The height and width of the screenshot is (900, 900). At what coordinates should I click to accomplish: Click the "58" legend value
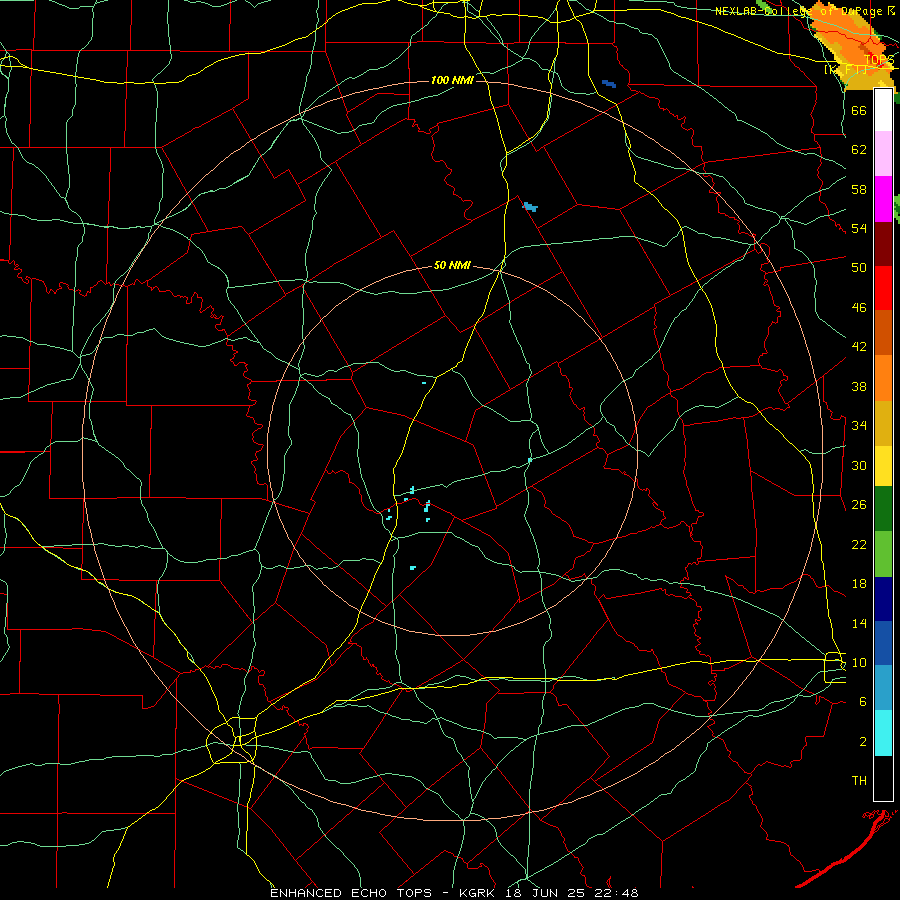pos(859,189)
